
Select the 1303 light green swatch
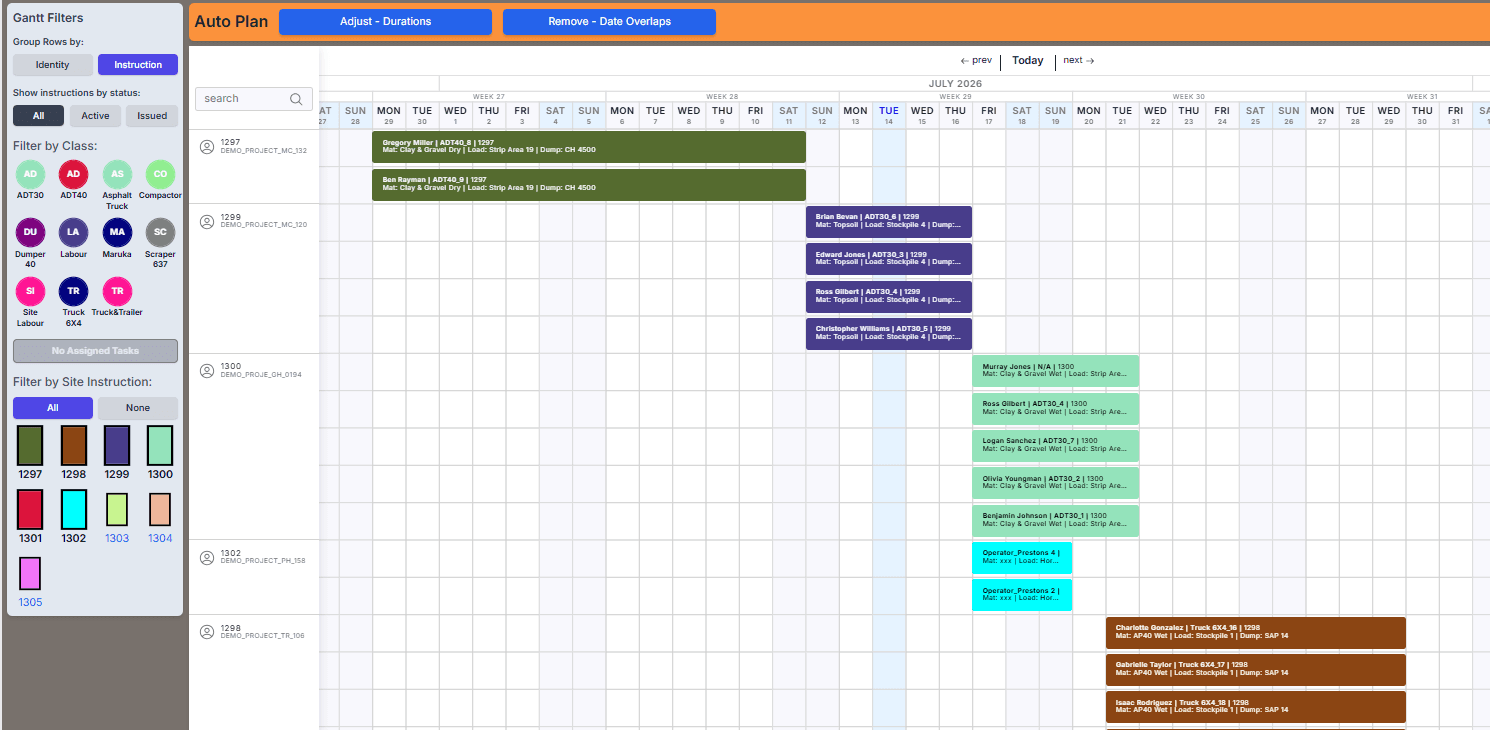point(117,509)
